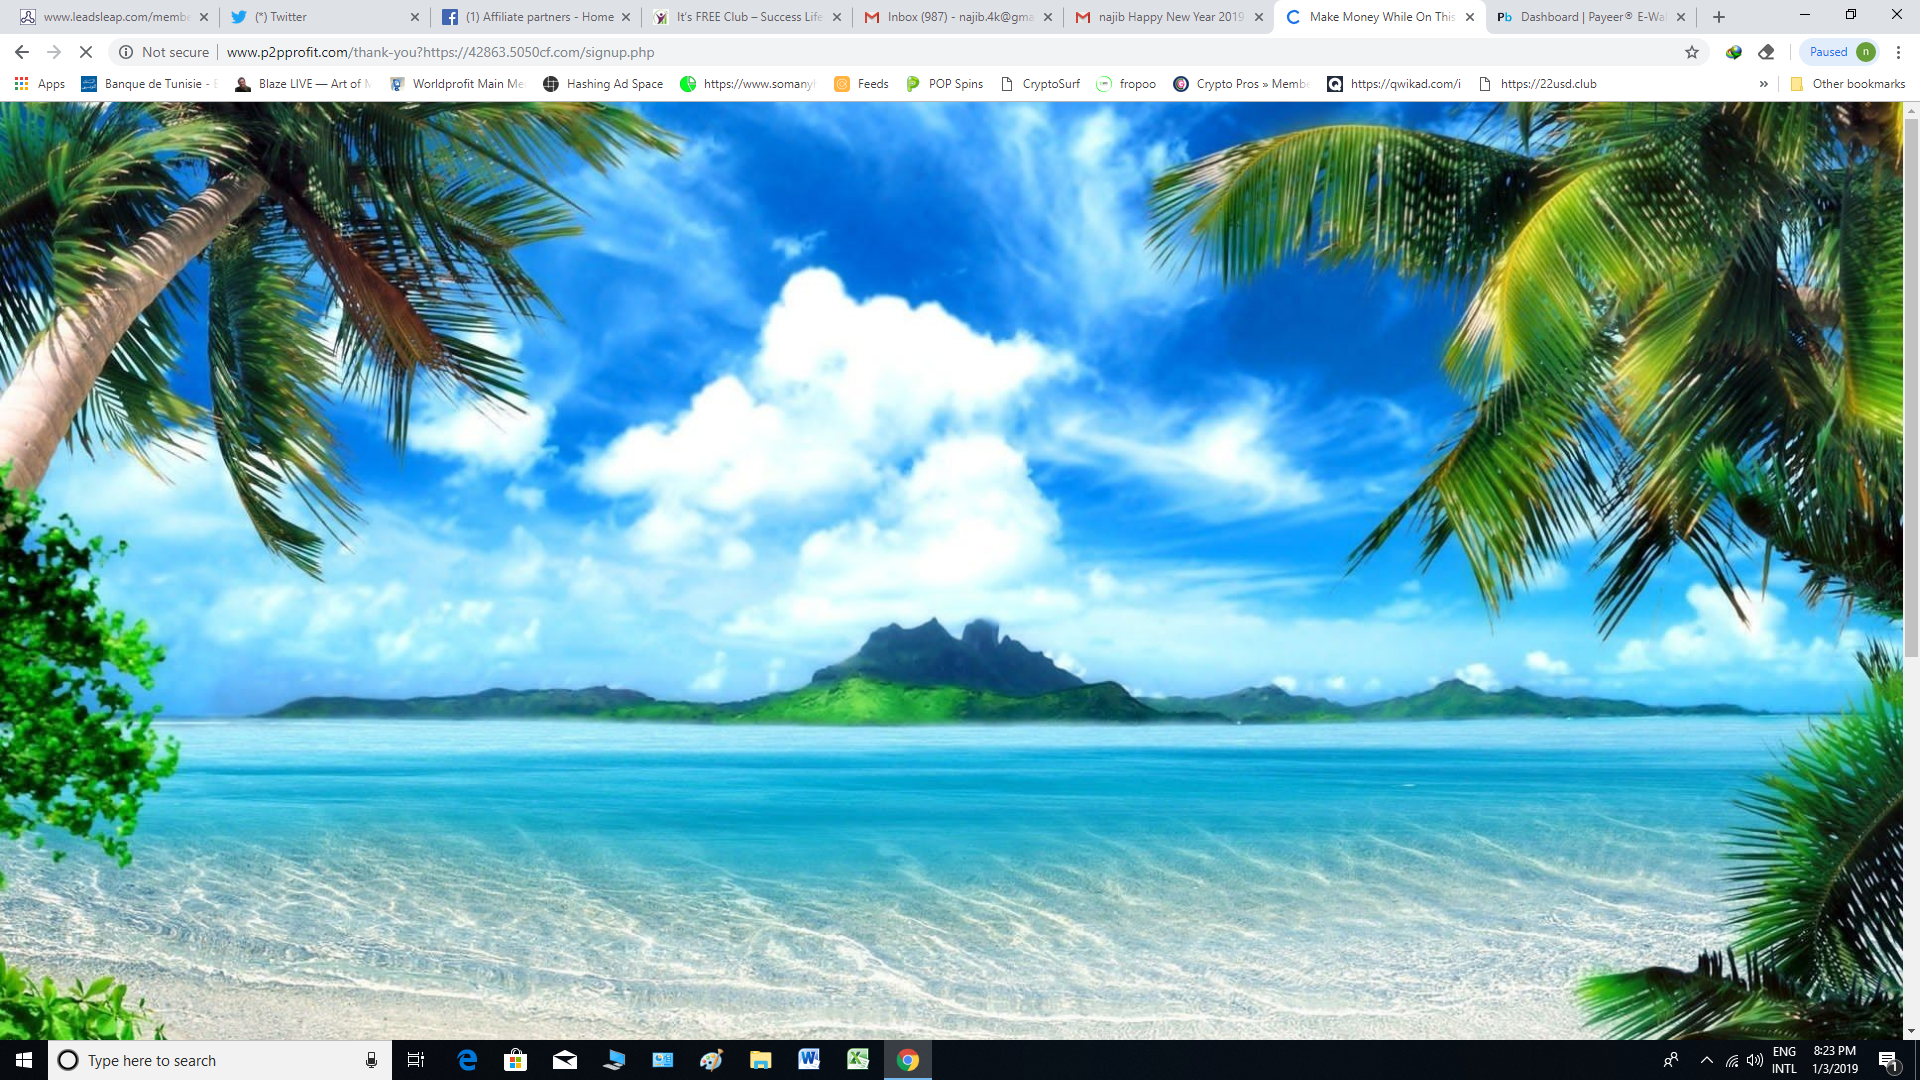Open the Chrome three-dot menu

coord(1898,52)
